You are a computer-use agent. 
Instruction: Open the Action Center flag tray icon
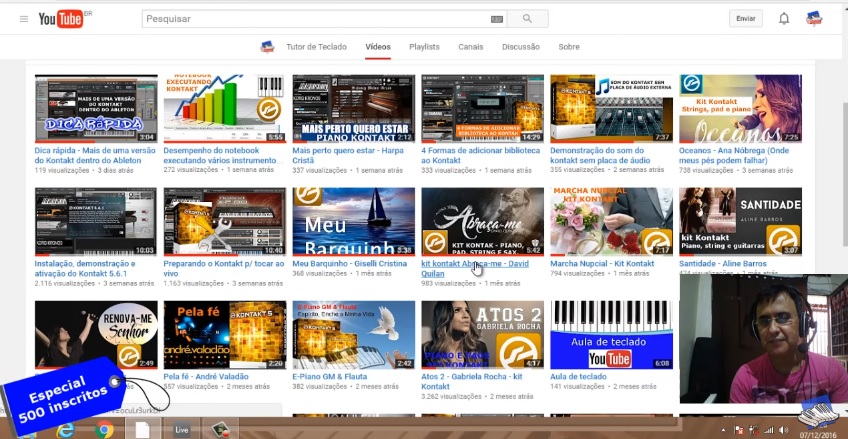739,430
